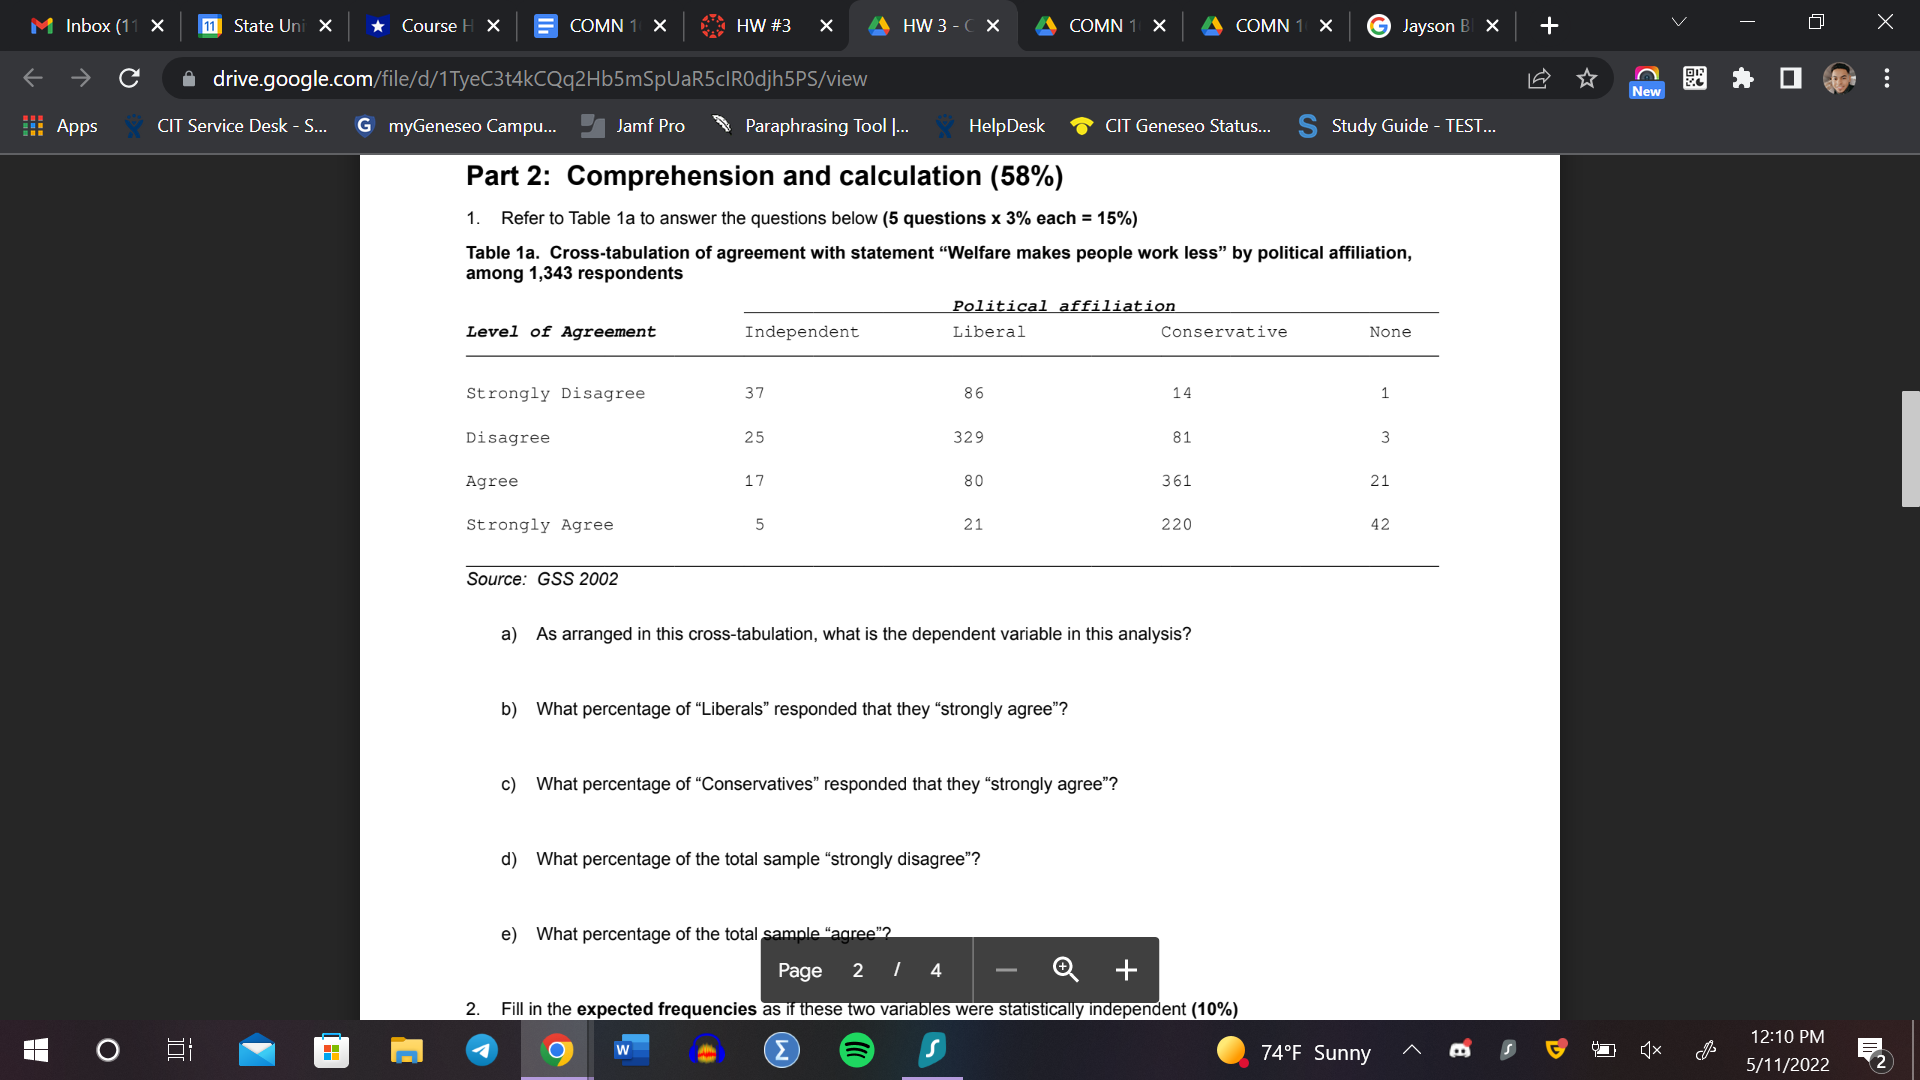
Task: Click the QR-code extension icon
Action: (1694, 78)
